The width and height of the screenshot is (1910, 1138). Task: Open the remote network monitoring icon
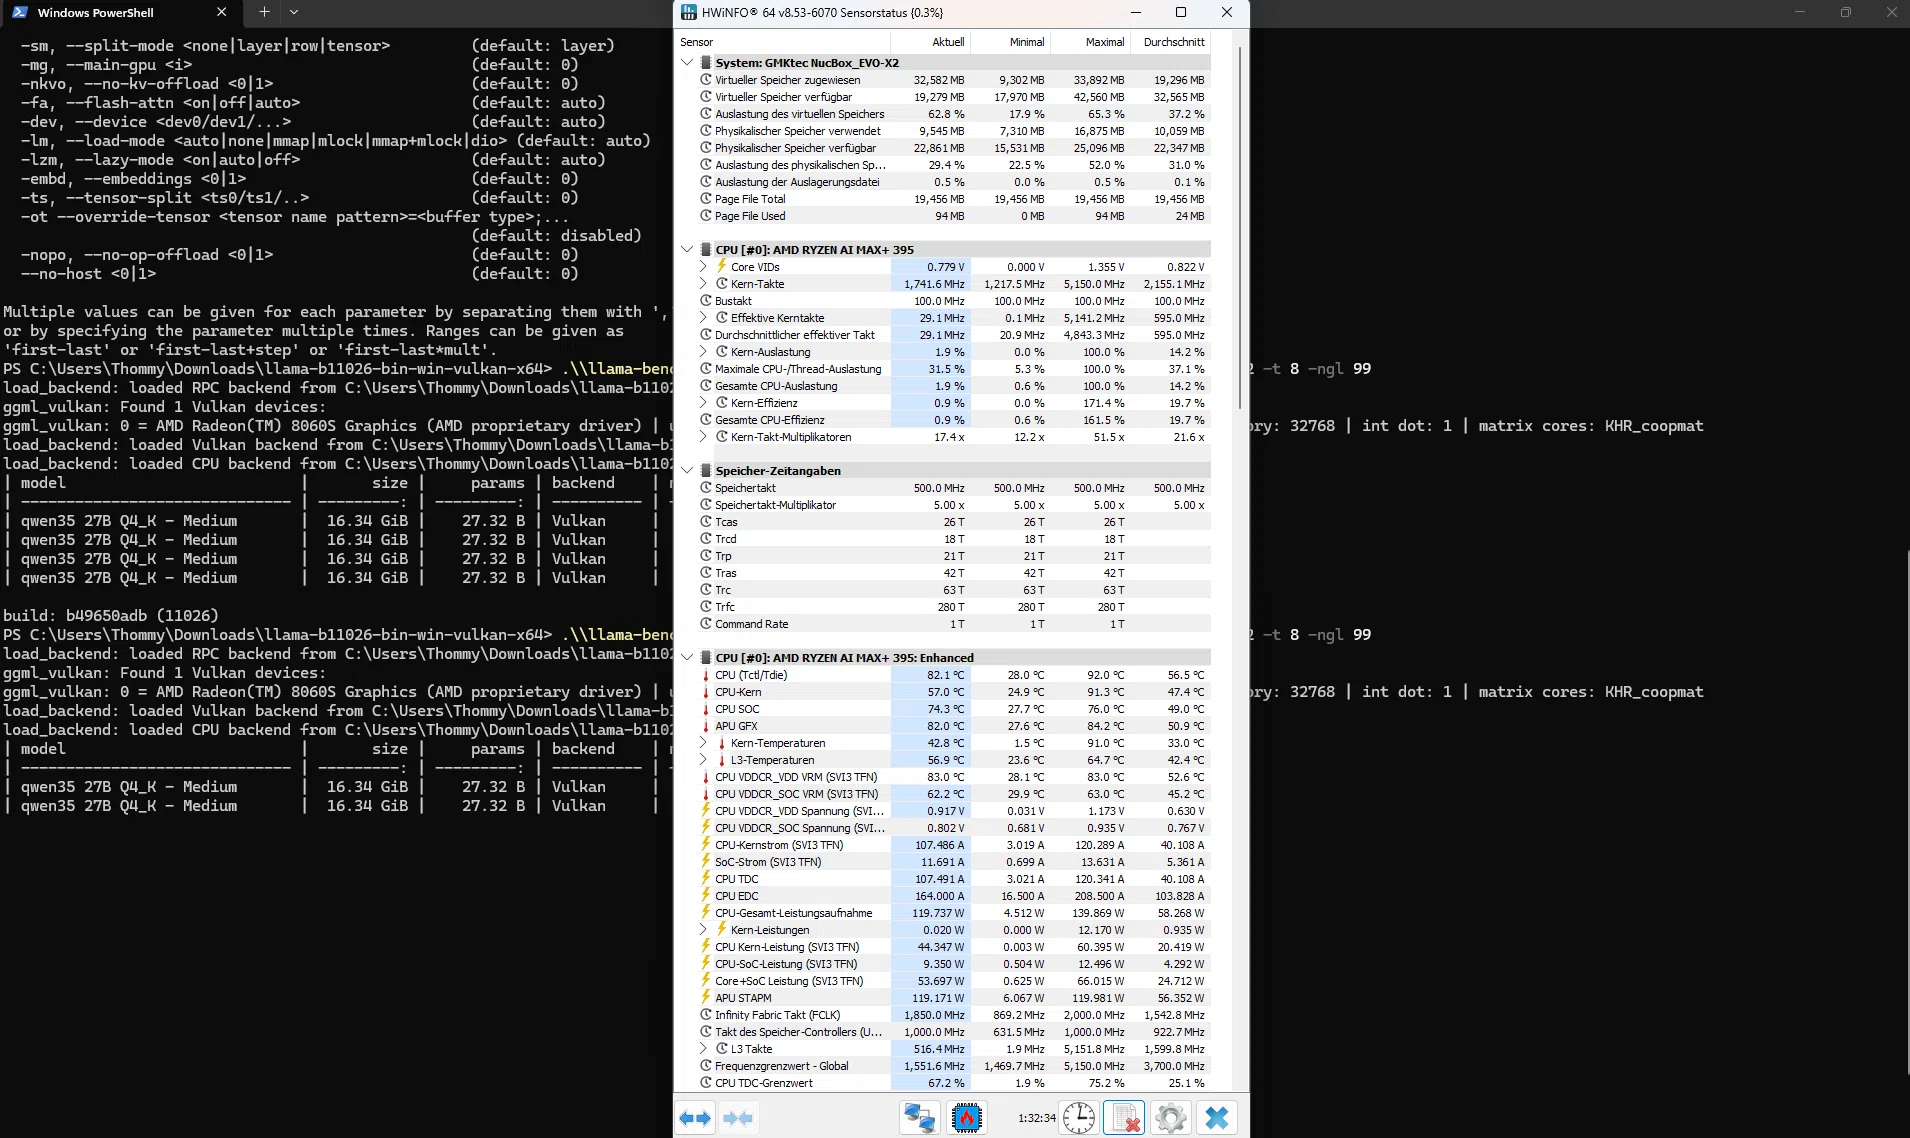pos(919,1118)
